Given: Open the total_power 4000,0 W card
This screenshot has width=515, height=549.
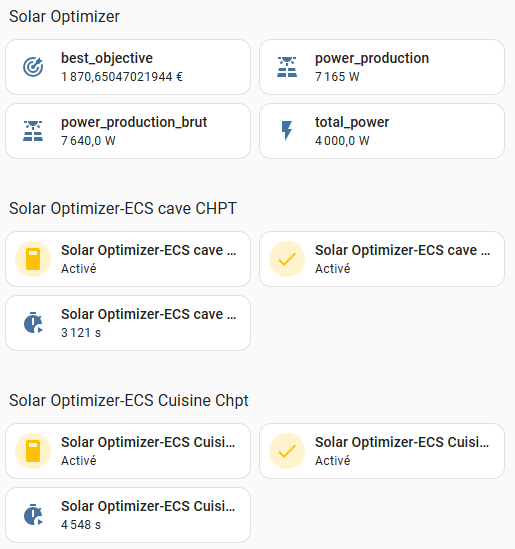Looking at the screenshot, I should 382,131.
